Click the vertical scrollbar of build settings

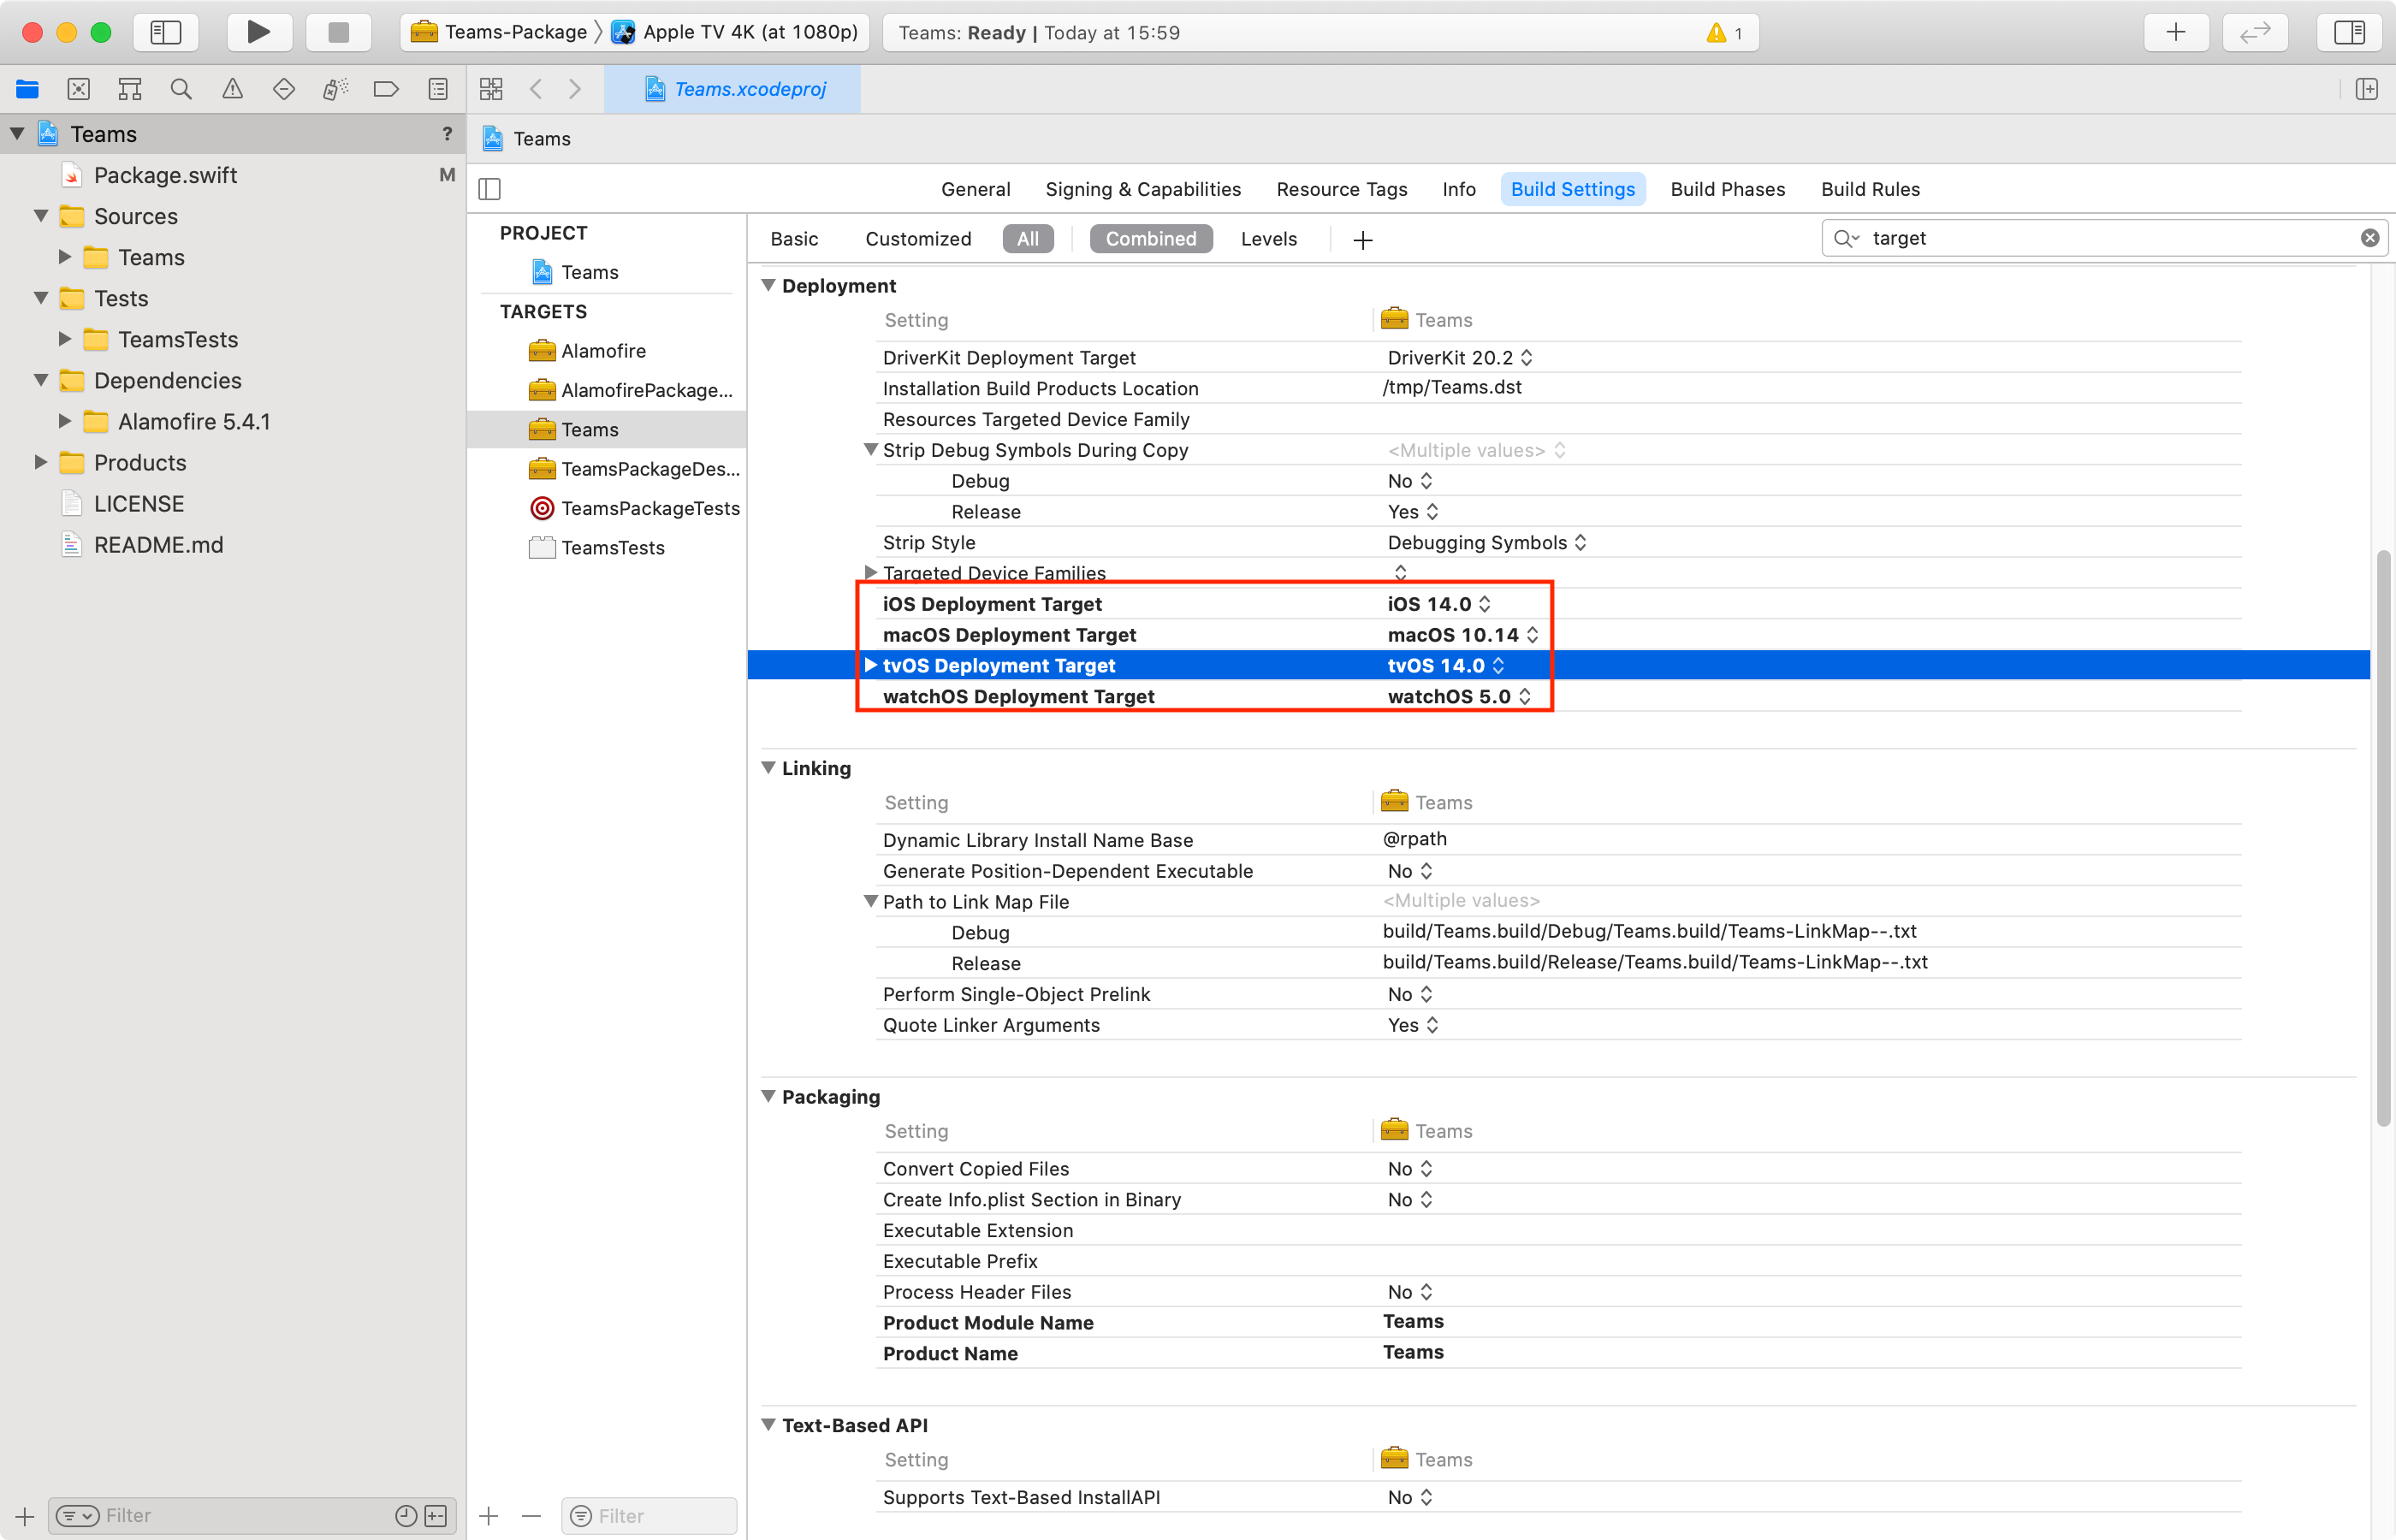click(2383, 838)
